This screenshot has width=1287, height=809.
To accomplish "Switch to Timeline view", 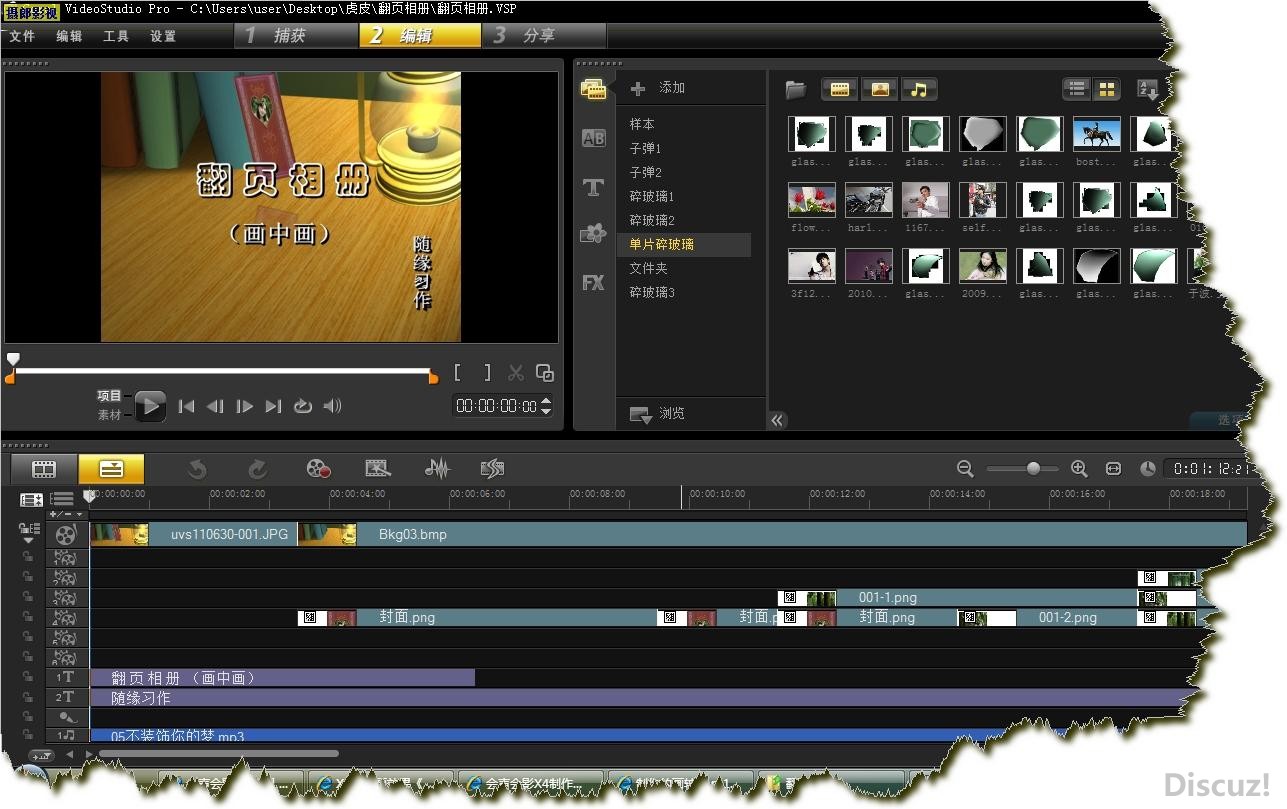I will click(111, 468).
